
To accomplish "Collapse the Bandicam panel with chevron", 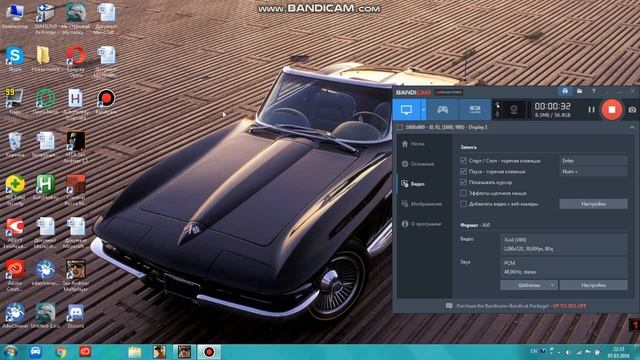I will point(632,127).
